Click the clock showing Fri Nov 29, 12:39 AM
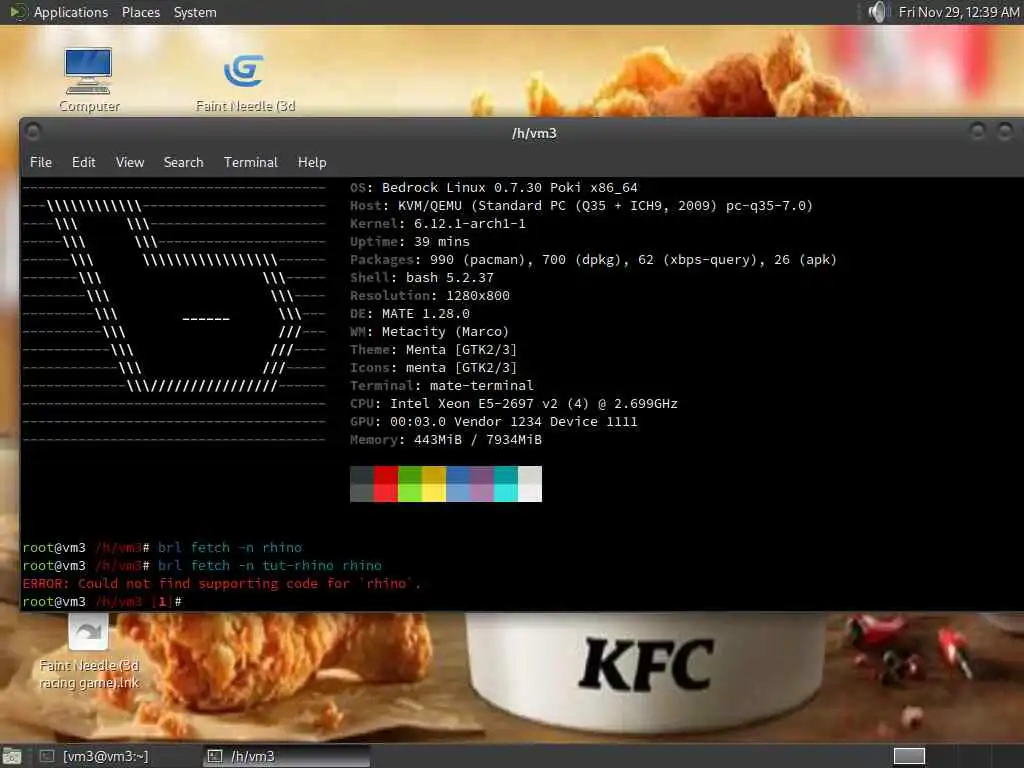1024x768 pixels. tap(958, 12)
